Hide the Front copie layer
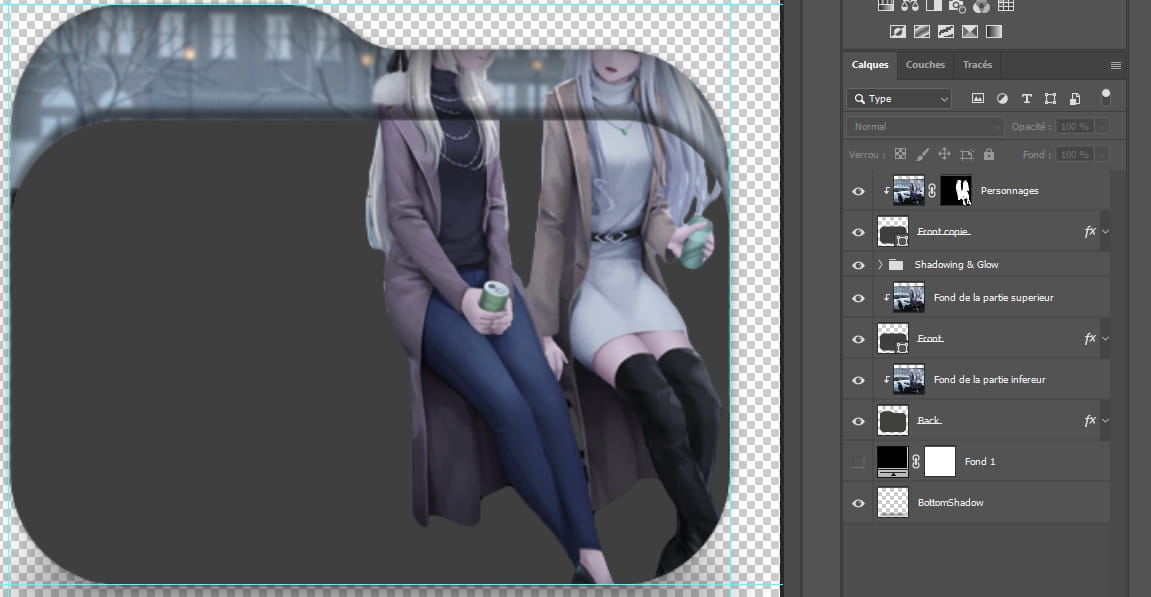This screenshot has width=1151, height=597. click(858, 233)
